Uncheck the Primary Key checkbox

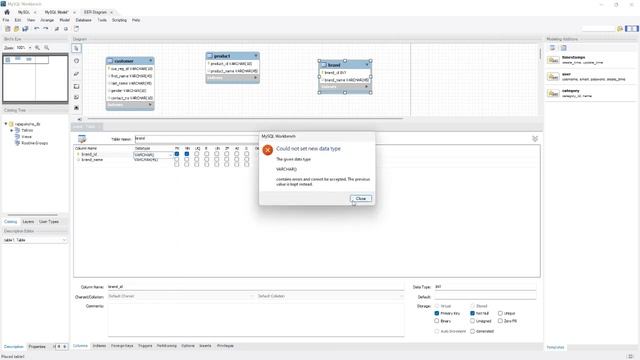(x=437, y=313)
